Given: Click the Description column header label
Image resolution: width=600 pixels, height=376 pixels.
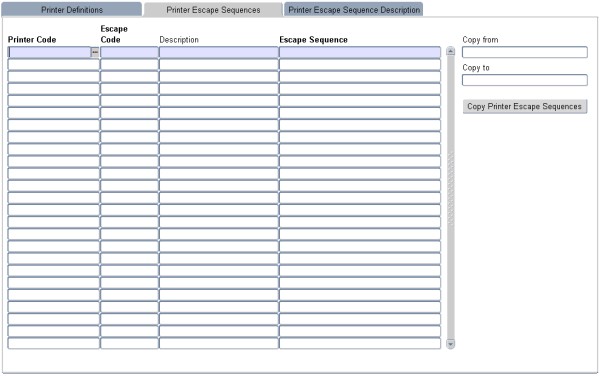Looking at the screenshot, I should tap(179, 40).
